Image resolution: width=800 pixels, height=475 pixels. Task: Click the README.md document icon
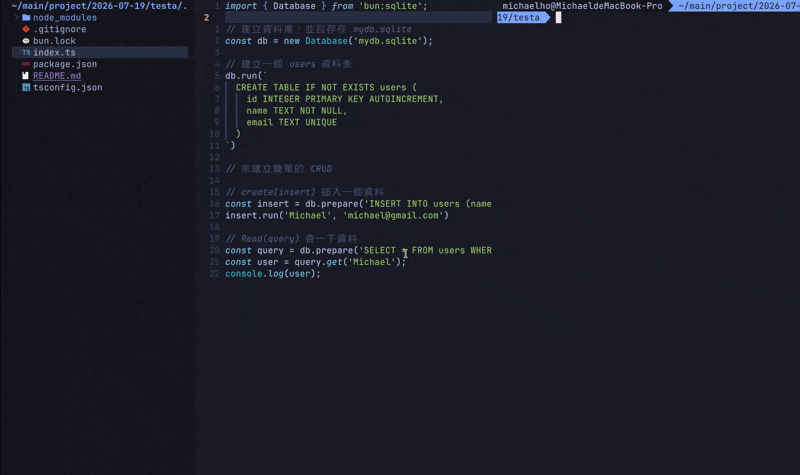pyautogui.click(x=26, y=76)
